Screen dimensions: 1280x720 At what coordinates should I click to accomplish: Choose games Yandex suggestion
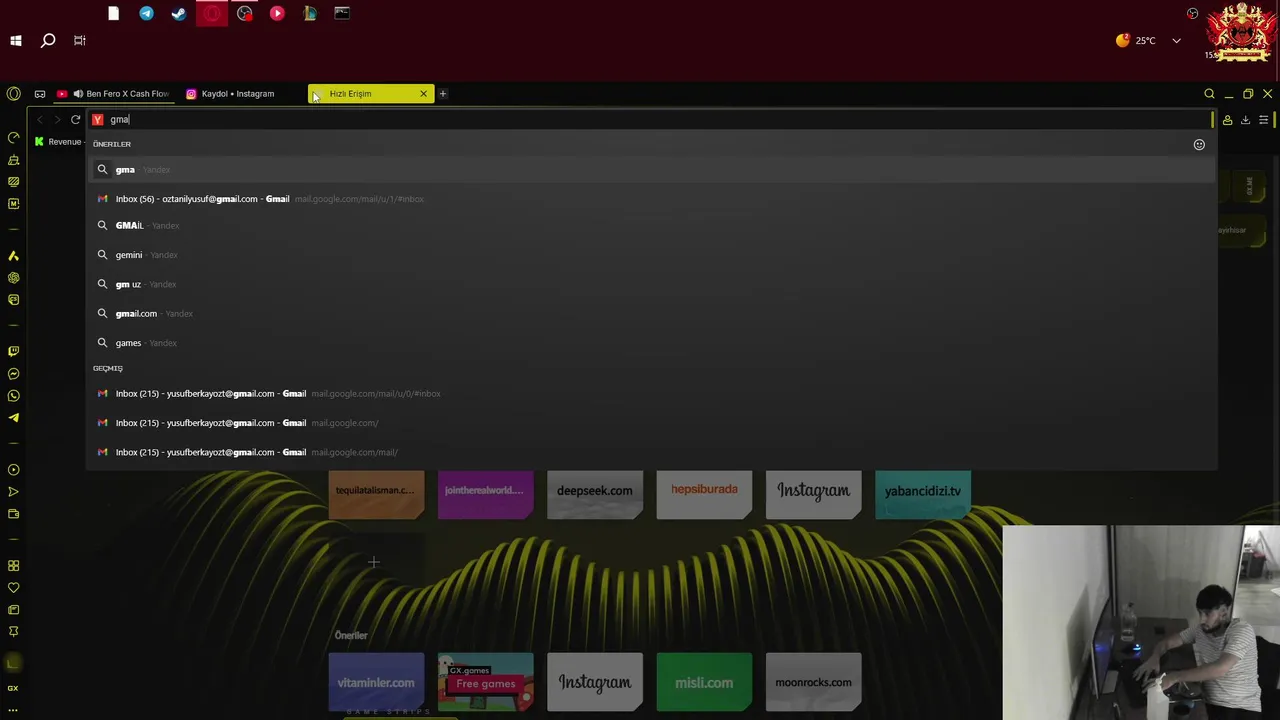(x=651, y=343)
